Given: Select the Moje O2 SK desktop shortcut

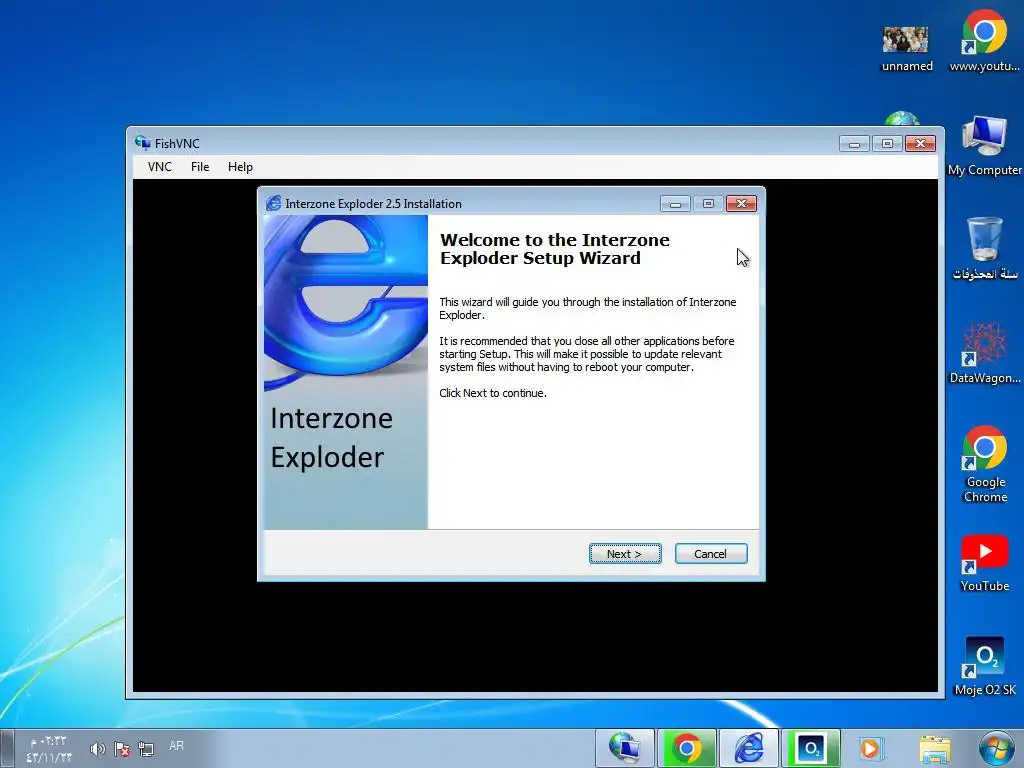Looking at the screenshot, I should click(x=985, y=666).
